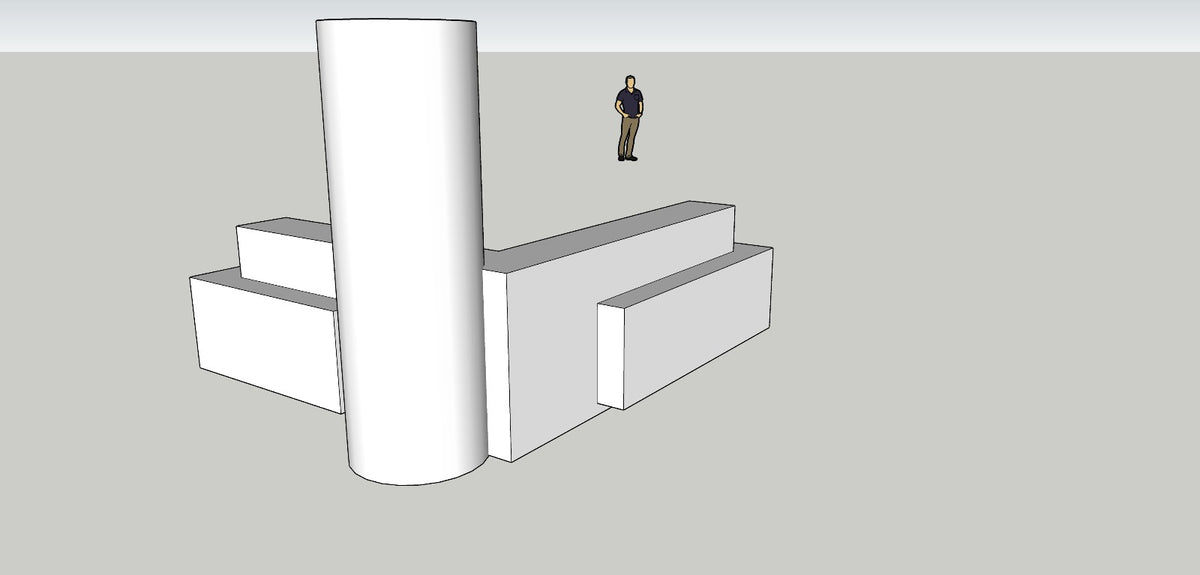This screenshot has width=1200, height=575.
Task: Click the top rim of the cylinder
Action: point(396,19)
